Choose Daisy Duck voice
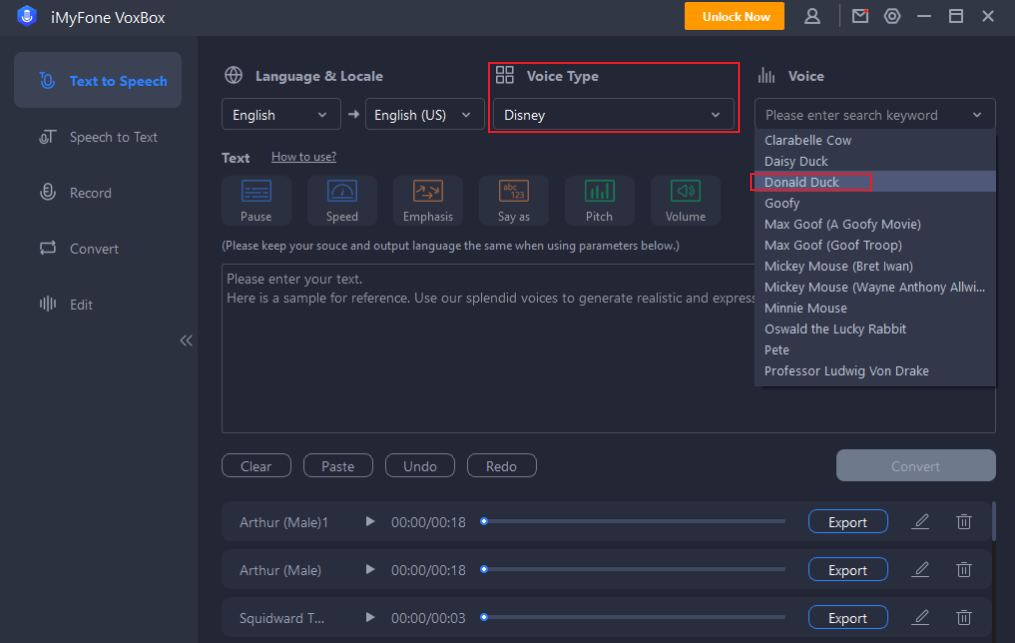 pos(875,161)
